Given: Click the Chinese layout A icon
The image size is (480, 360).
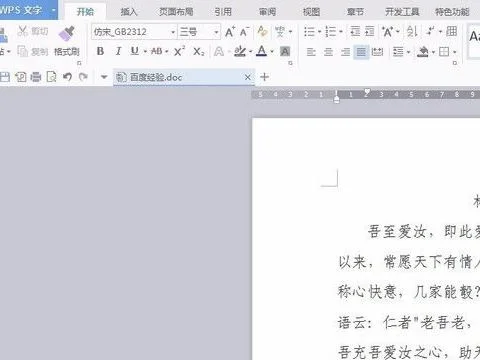Looking at the screenshot, I should point(387,32).
